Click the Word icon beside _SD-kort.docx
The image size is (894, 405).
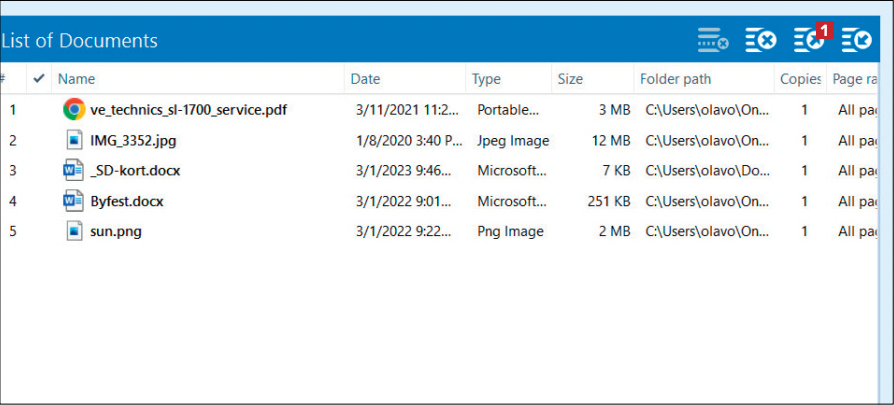point(73,171)
